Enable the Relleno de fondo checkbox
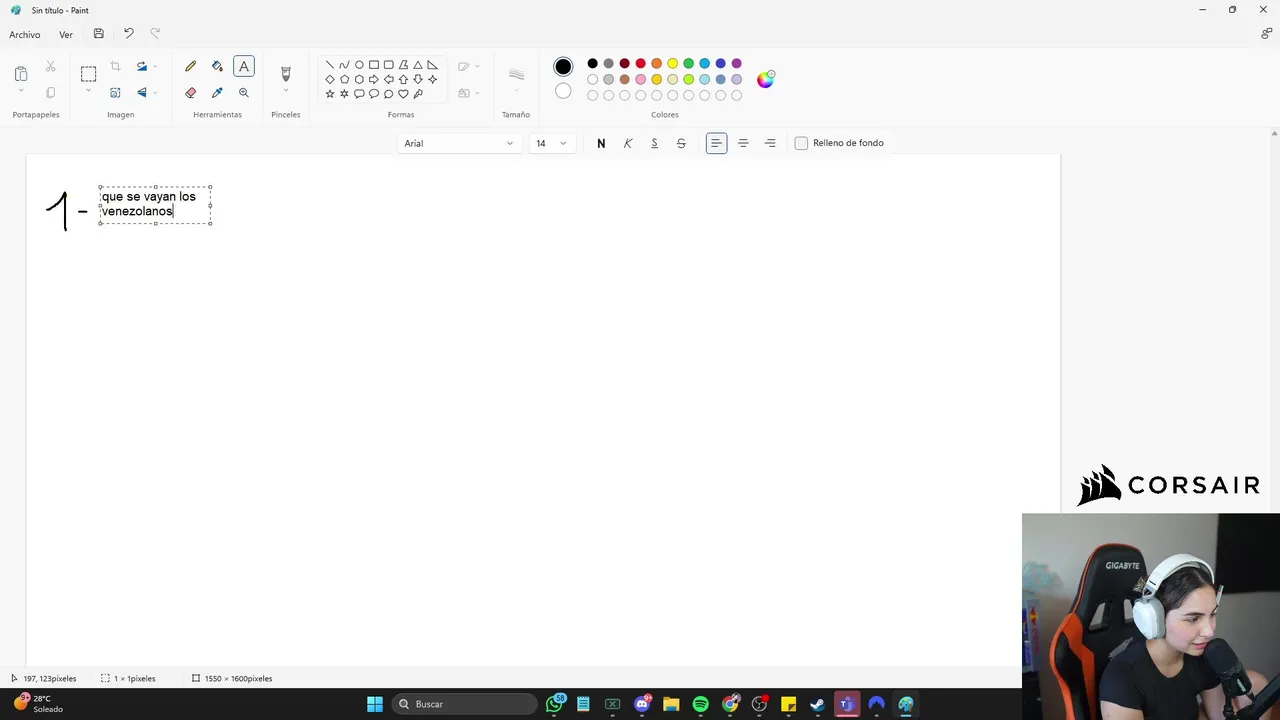Viewport: 1280px width, 720px height. click(x=801, y=143)
